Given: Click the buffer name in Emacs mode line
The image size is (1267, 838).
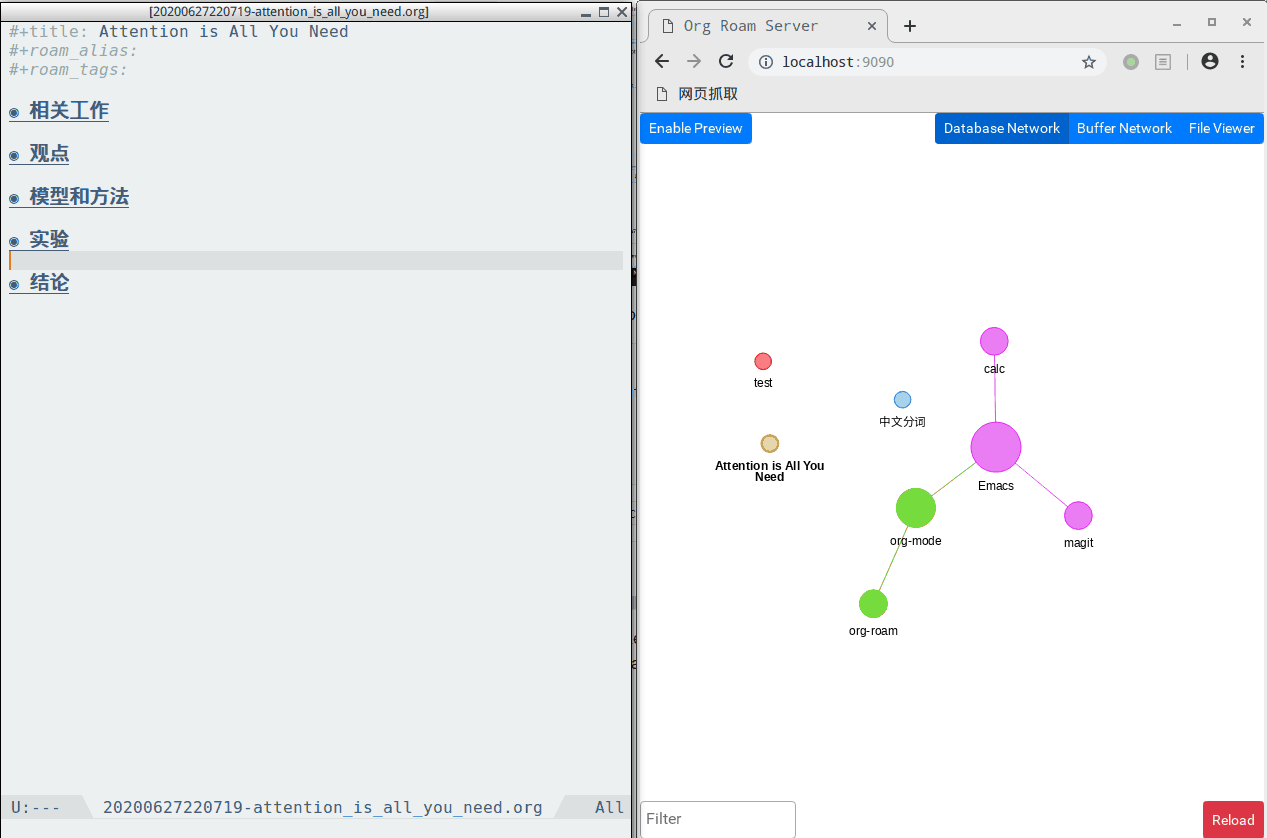Looking at the screenshot, I should click(322, 807).
